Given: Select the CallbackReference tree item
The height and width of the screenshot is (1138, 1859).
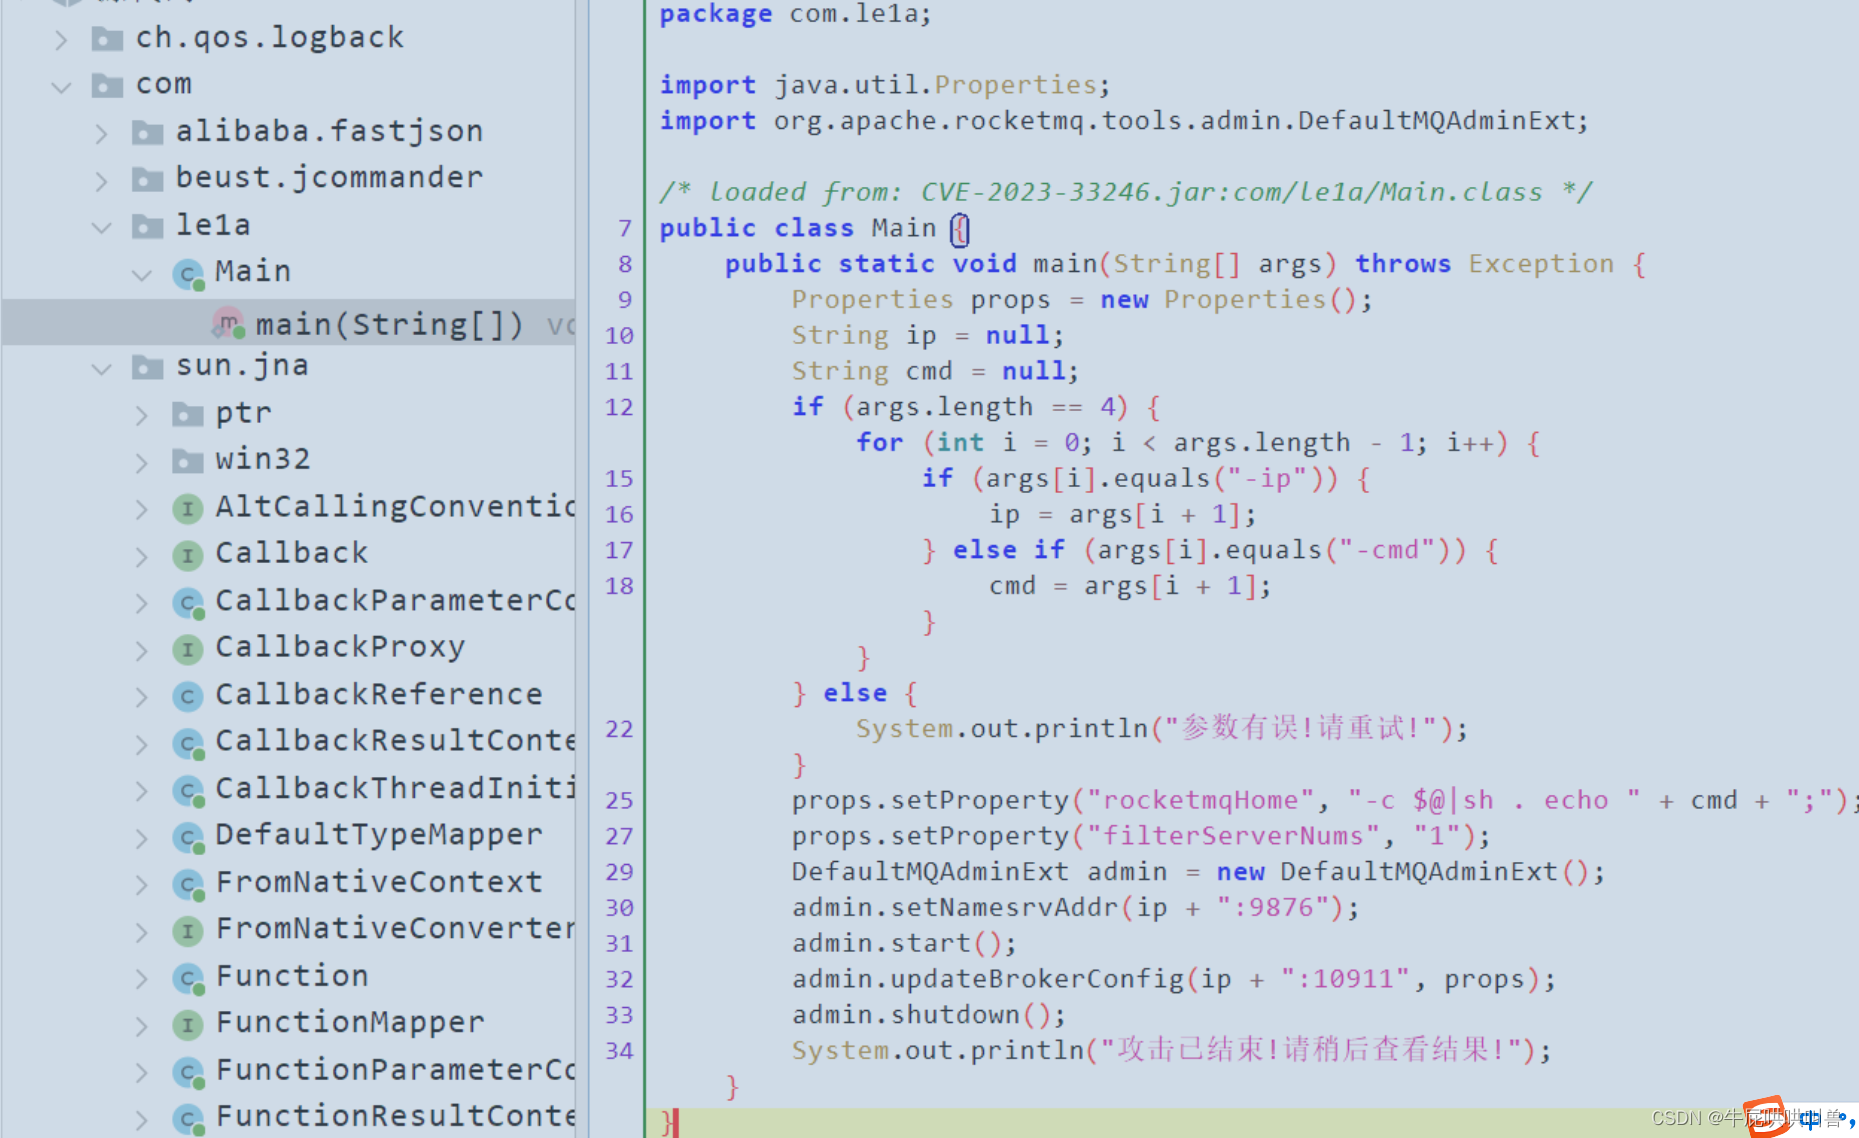Looking at the screenshot, I should tap(379, 695).
